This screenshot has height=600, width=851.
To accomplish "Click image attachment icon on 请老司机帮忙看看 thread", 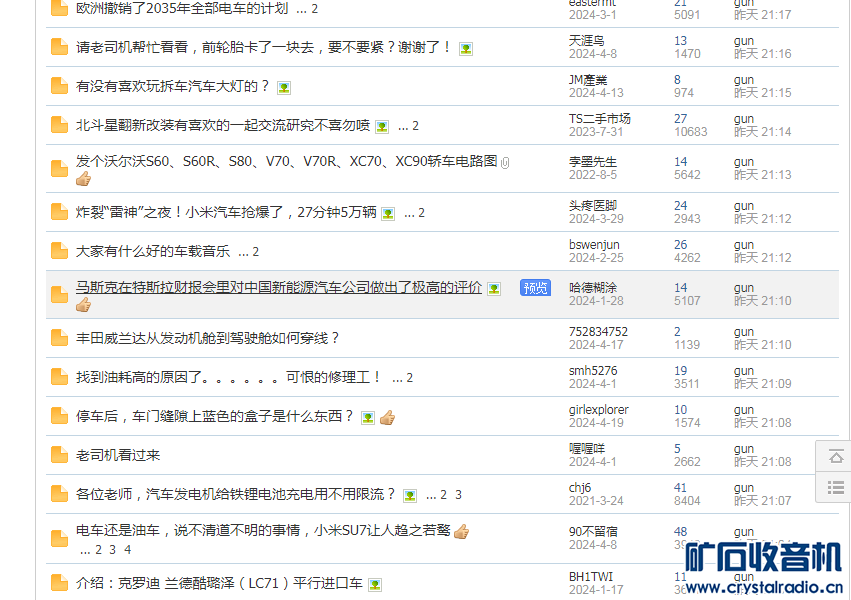I will [x=466, y=49].
